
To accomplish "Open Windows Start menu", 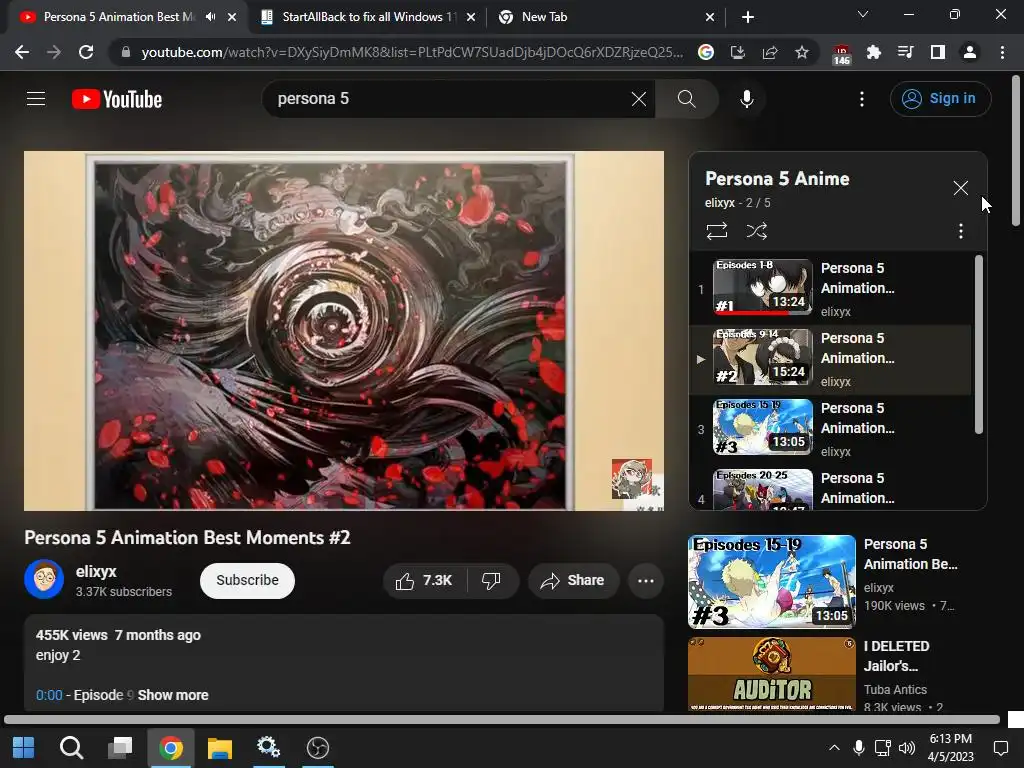I will tap(24, 748).
